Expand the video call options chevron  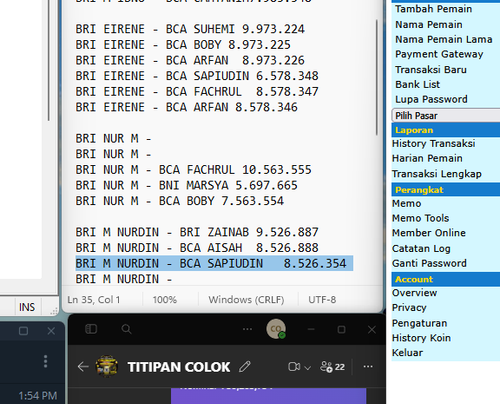308,368
